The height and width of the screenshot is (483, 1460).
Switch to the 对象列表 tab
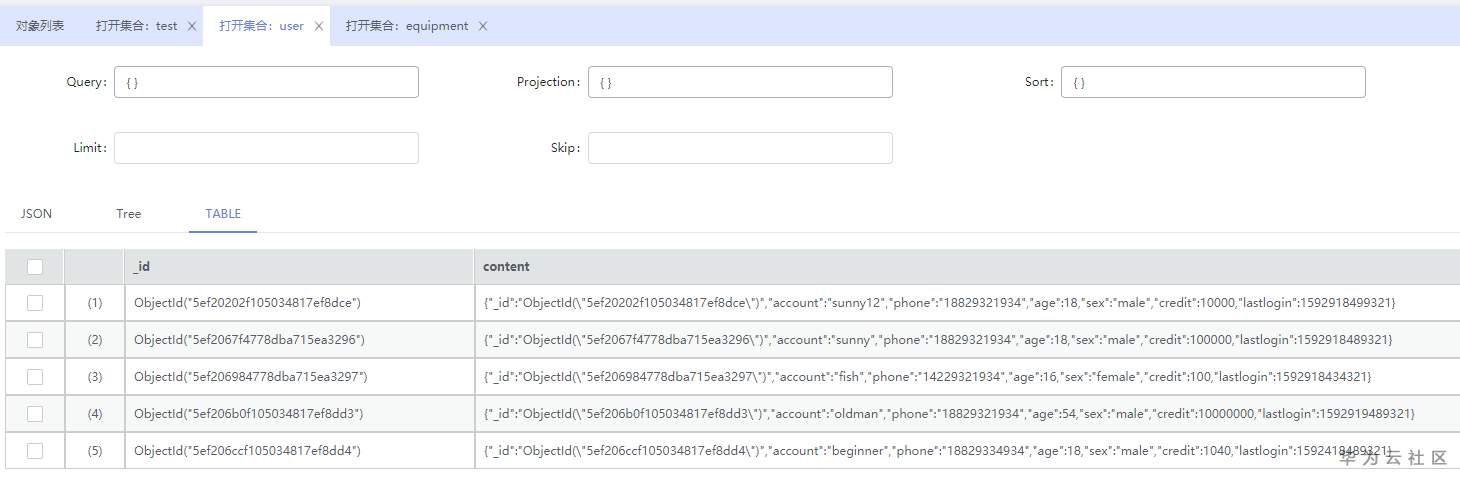[x=40, y=26]
